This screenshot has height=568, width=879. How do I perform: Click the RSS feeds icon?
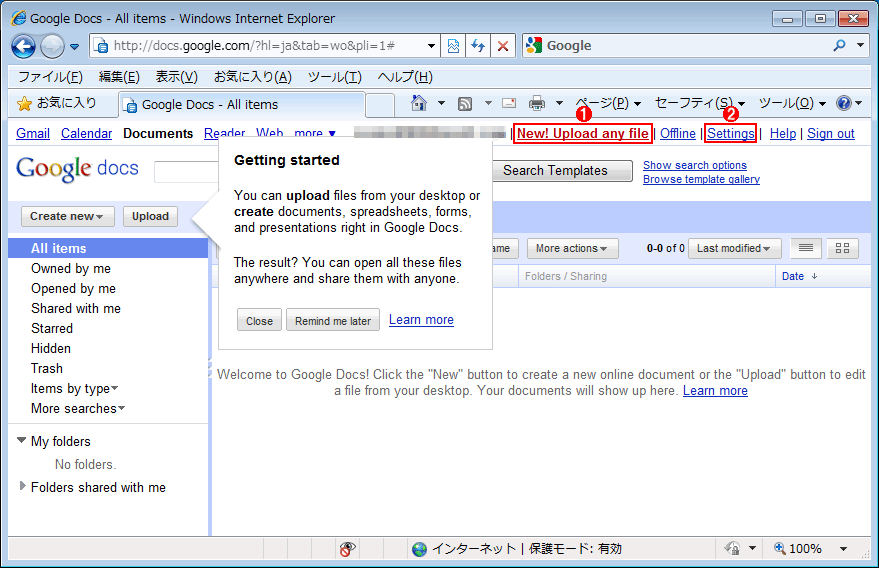tap(465, 103)
